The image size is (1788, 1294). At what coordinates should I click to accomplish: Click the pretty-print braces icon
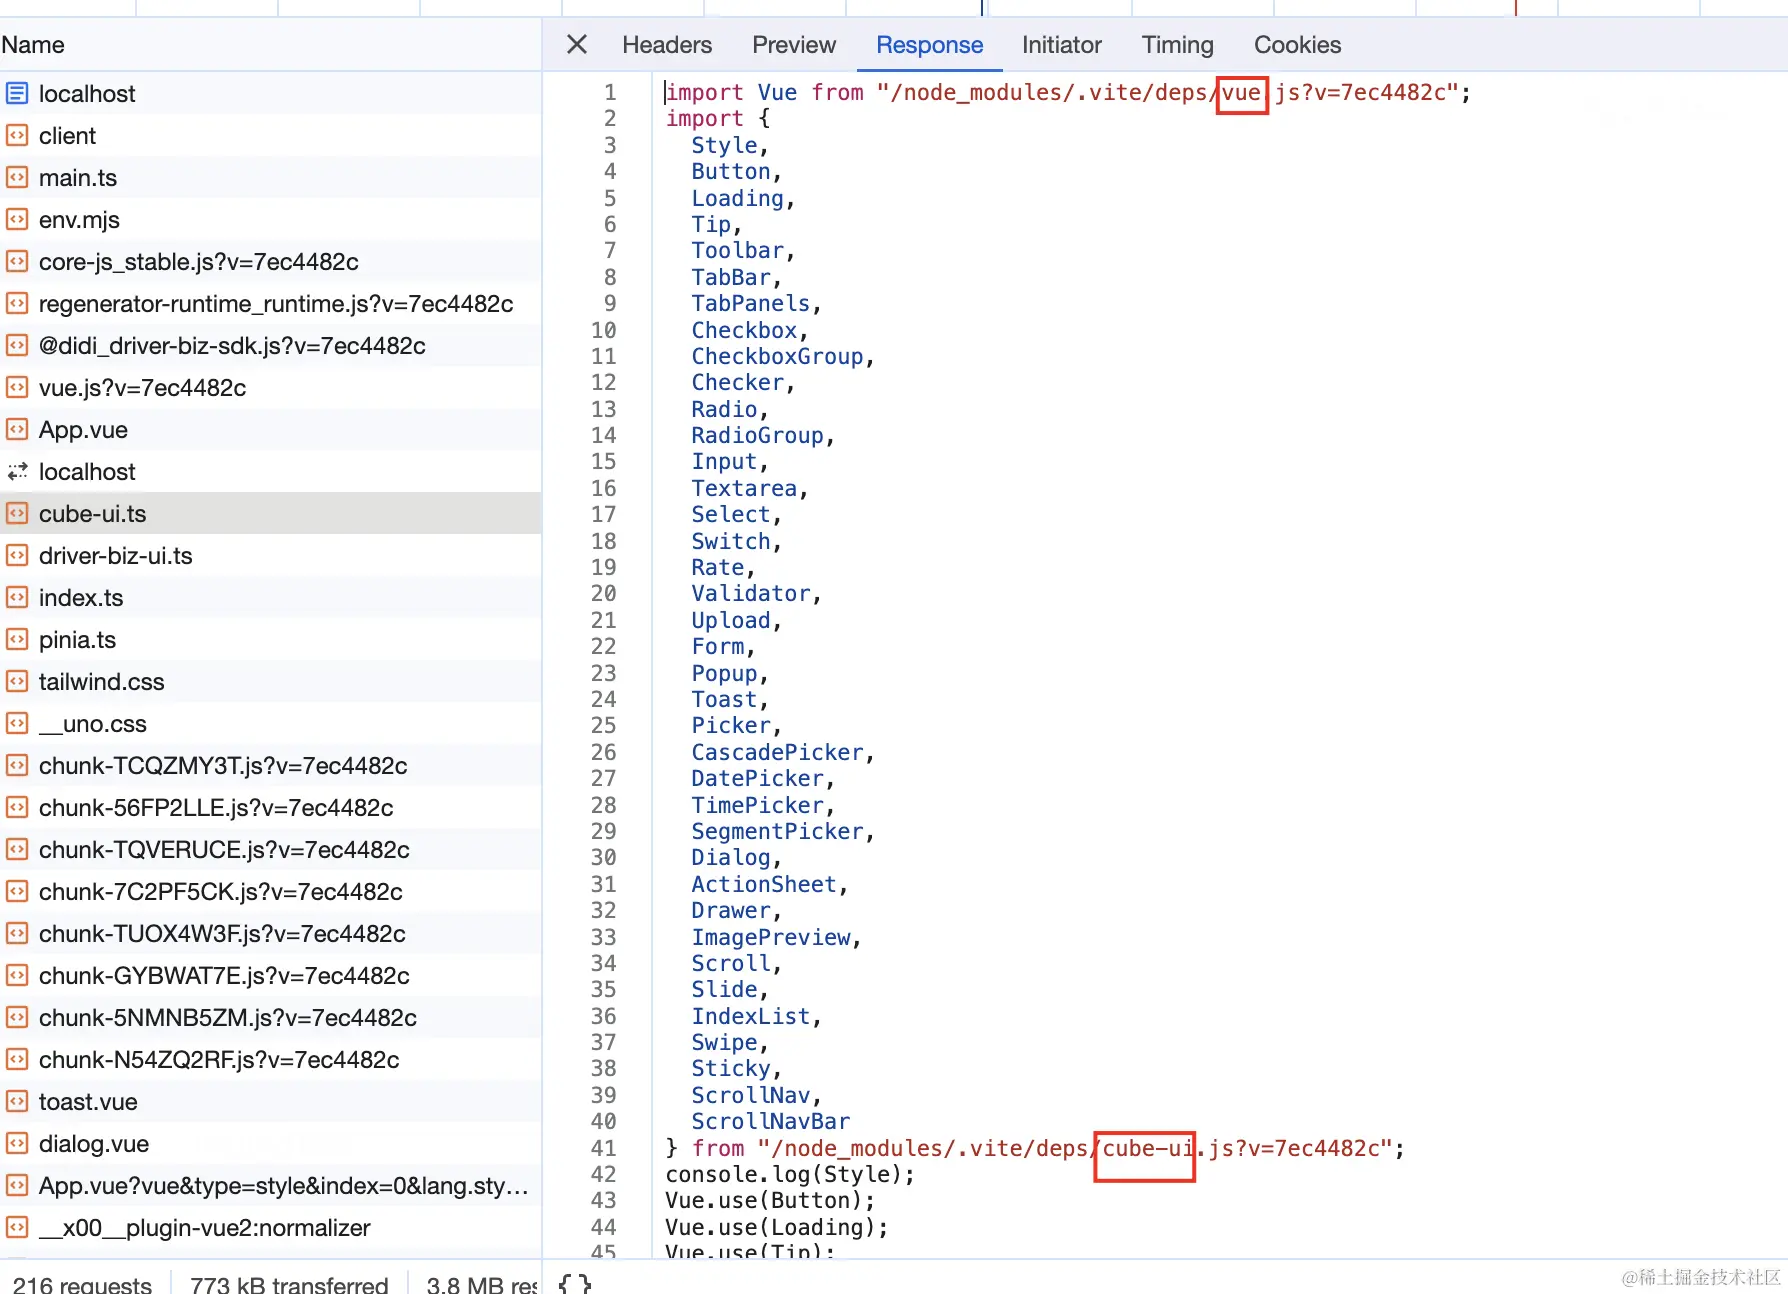(575, 1283)
